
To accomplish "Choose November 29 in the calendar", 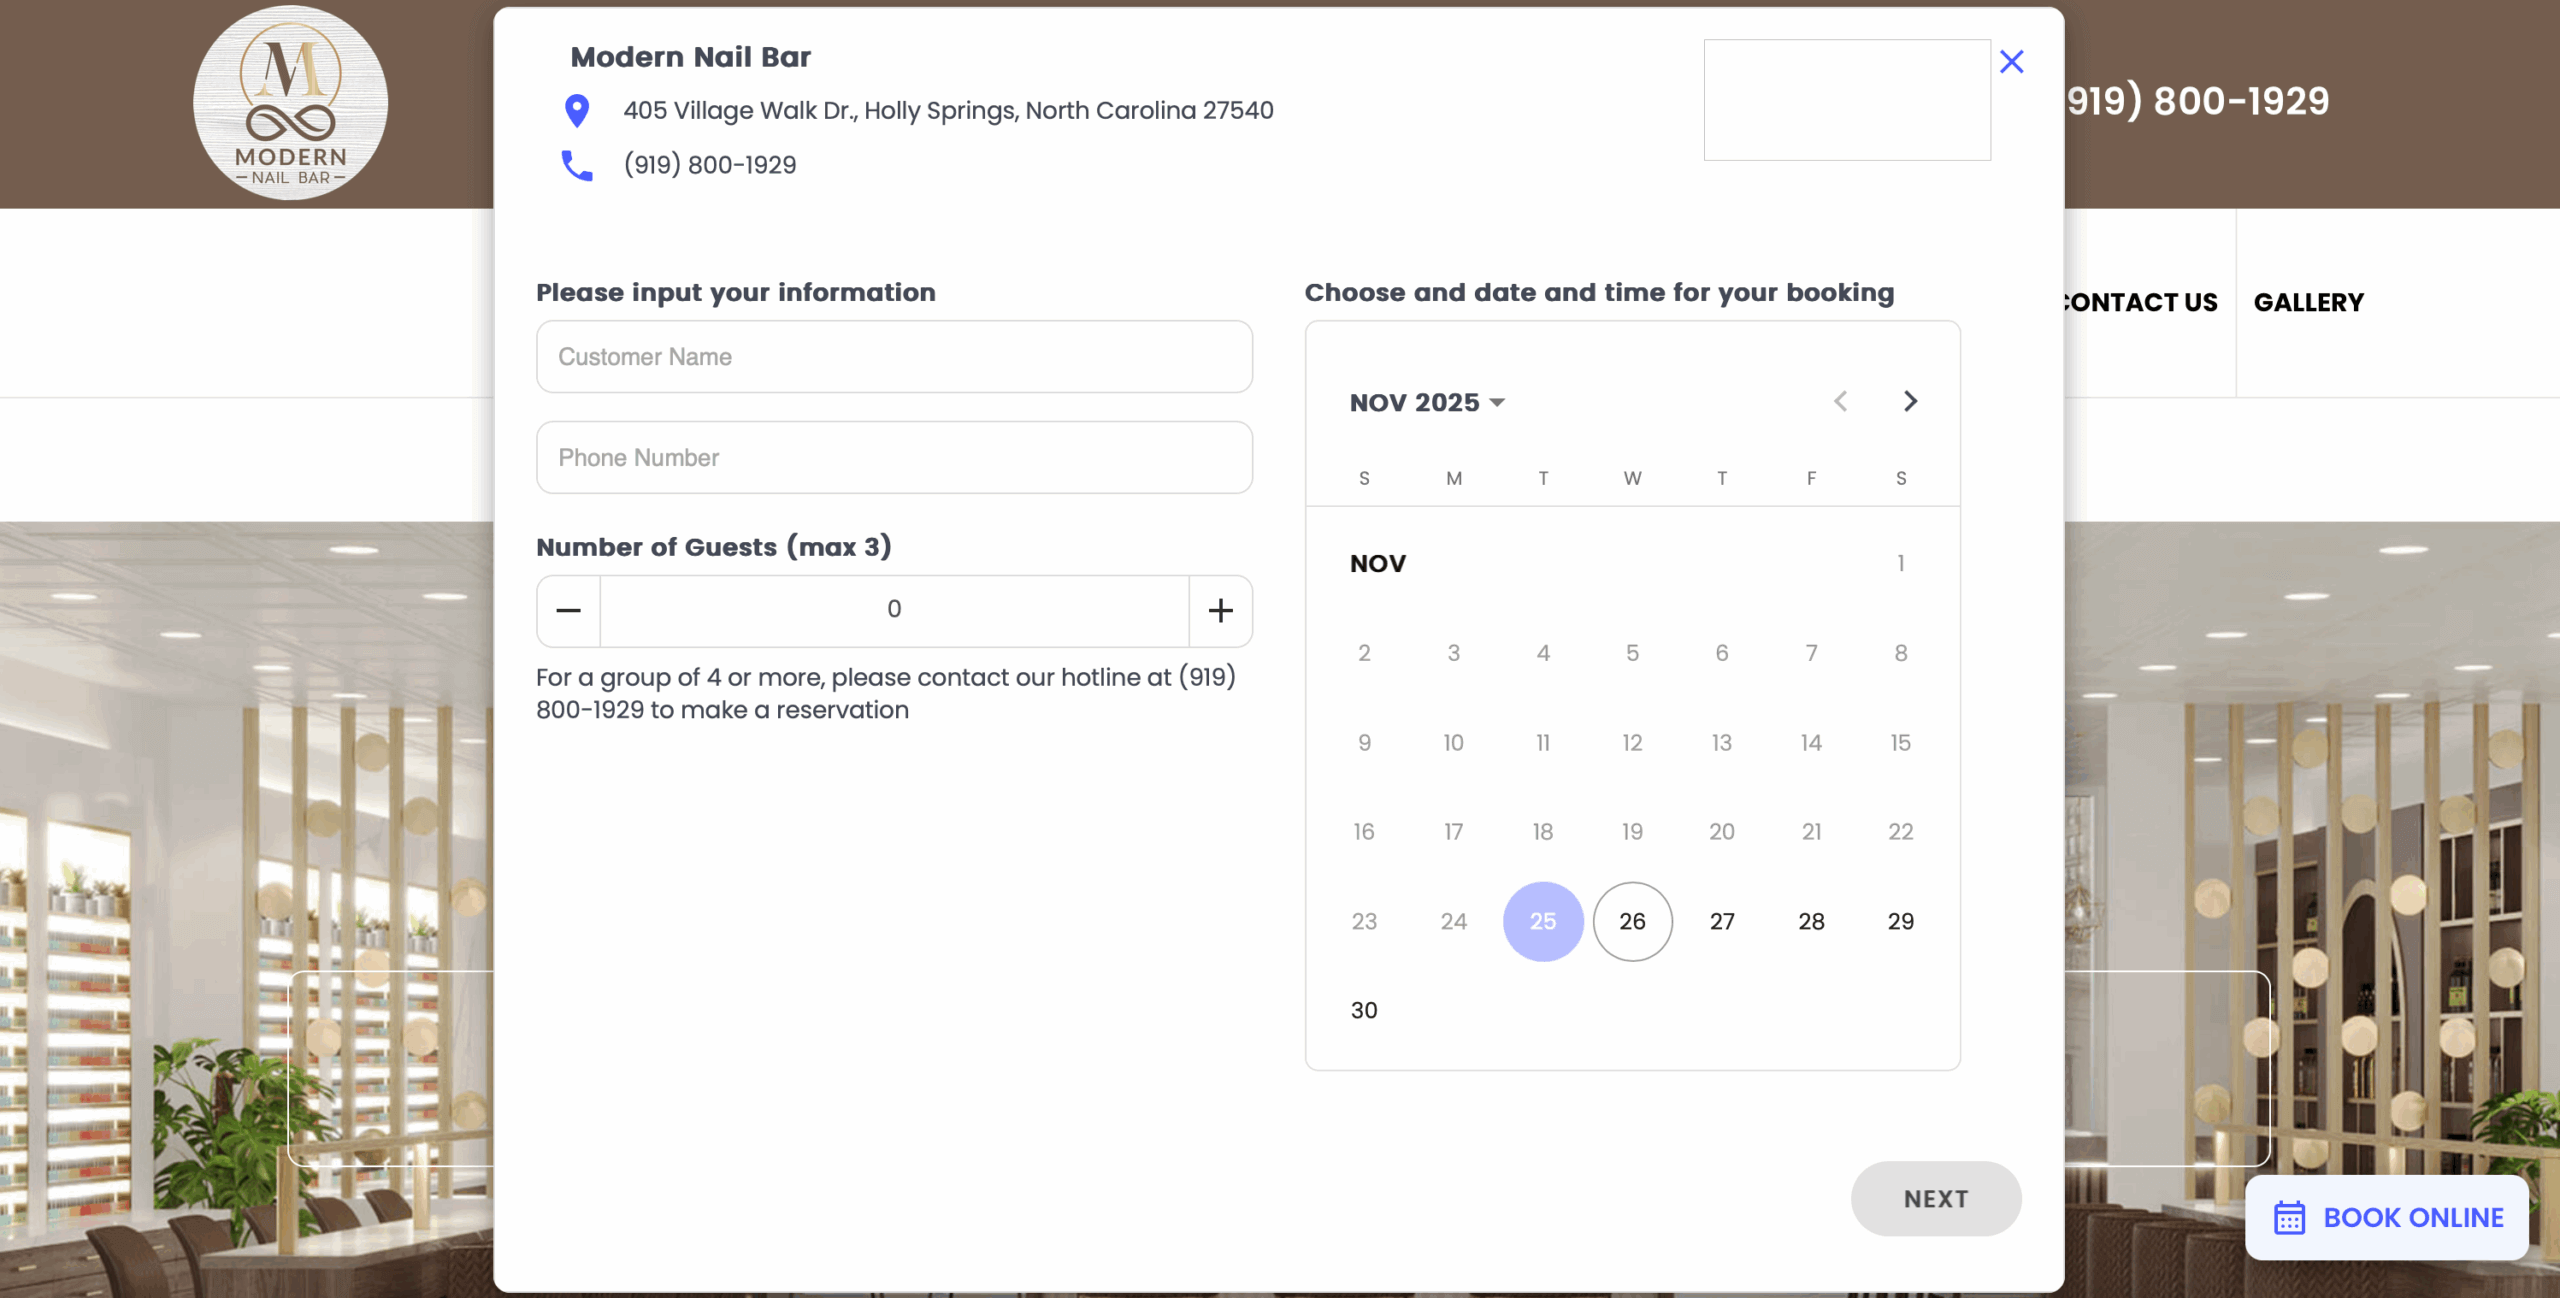I will coord(1901,921).
